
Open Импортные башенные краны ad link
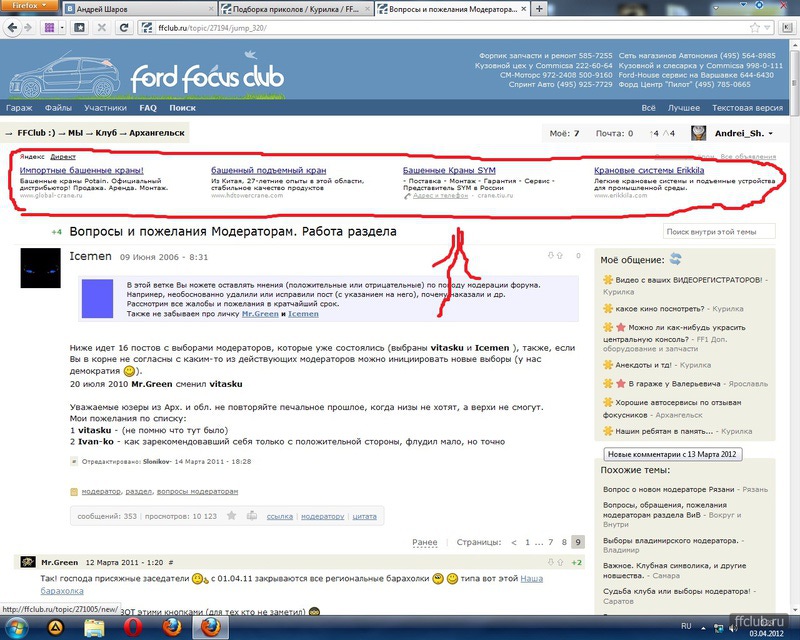tap(82, 170)
